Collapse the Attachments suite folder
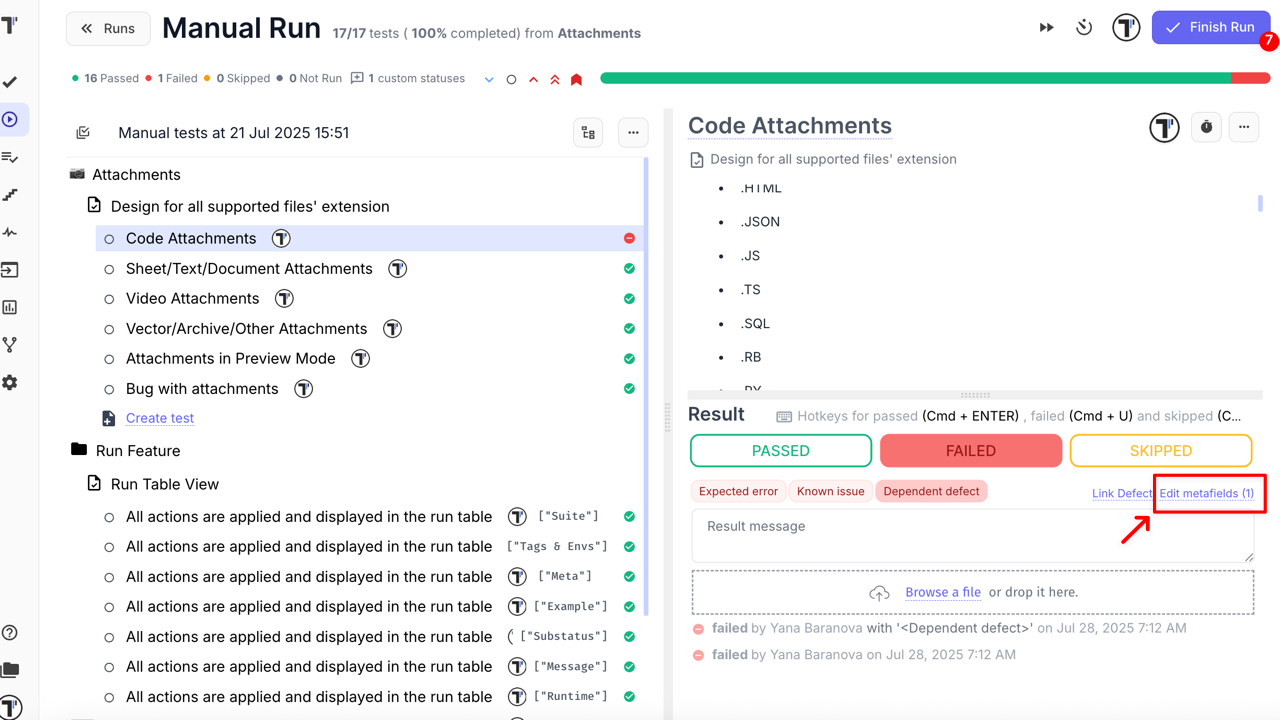Screen dimensions: 1280x720 point(77,174)
